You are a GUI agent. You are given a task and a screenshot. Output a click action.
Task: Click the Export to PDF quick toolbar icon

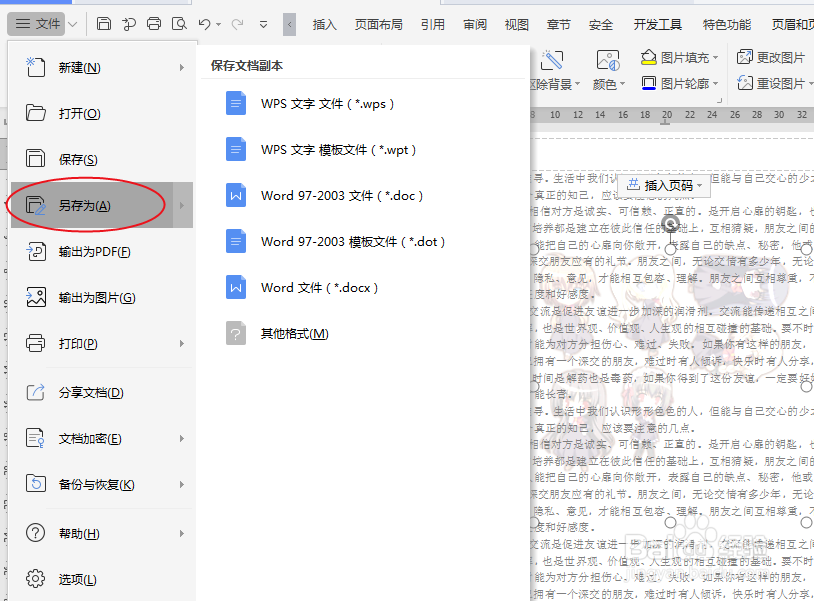tap(129, 24)
